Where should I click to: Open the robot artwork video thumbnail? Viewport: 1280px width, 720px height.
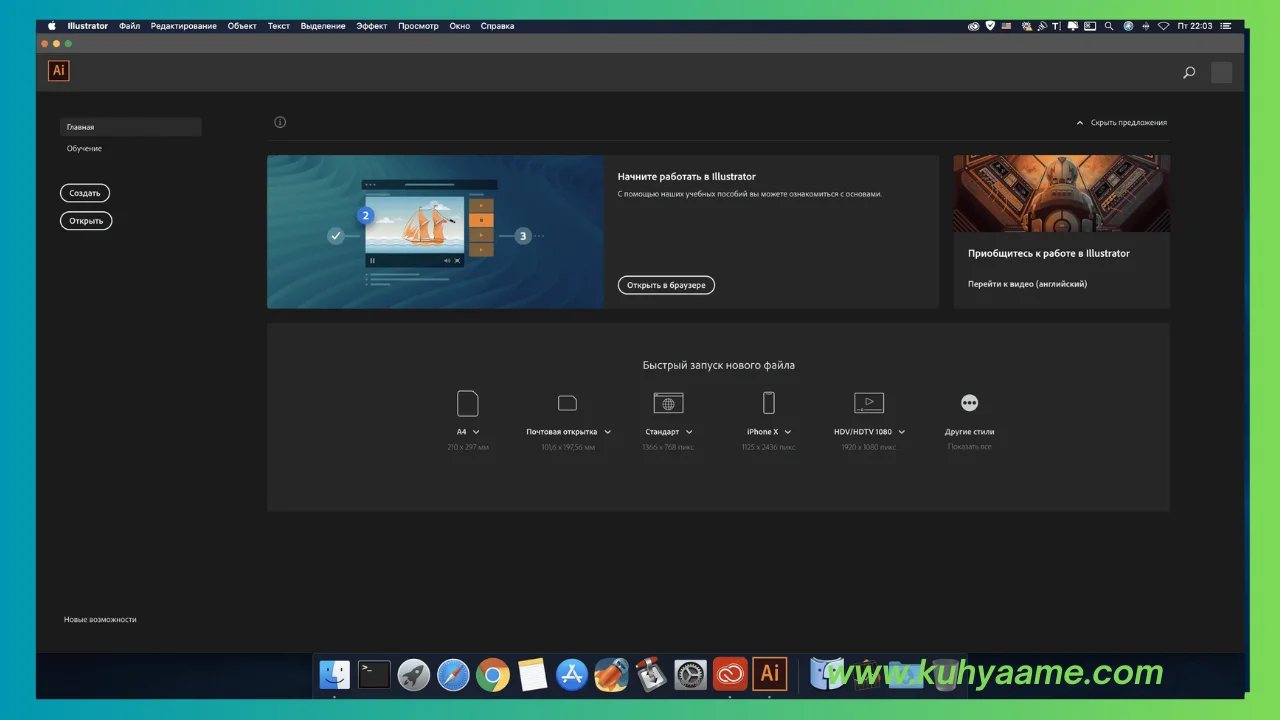click(1061, 194)
